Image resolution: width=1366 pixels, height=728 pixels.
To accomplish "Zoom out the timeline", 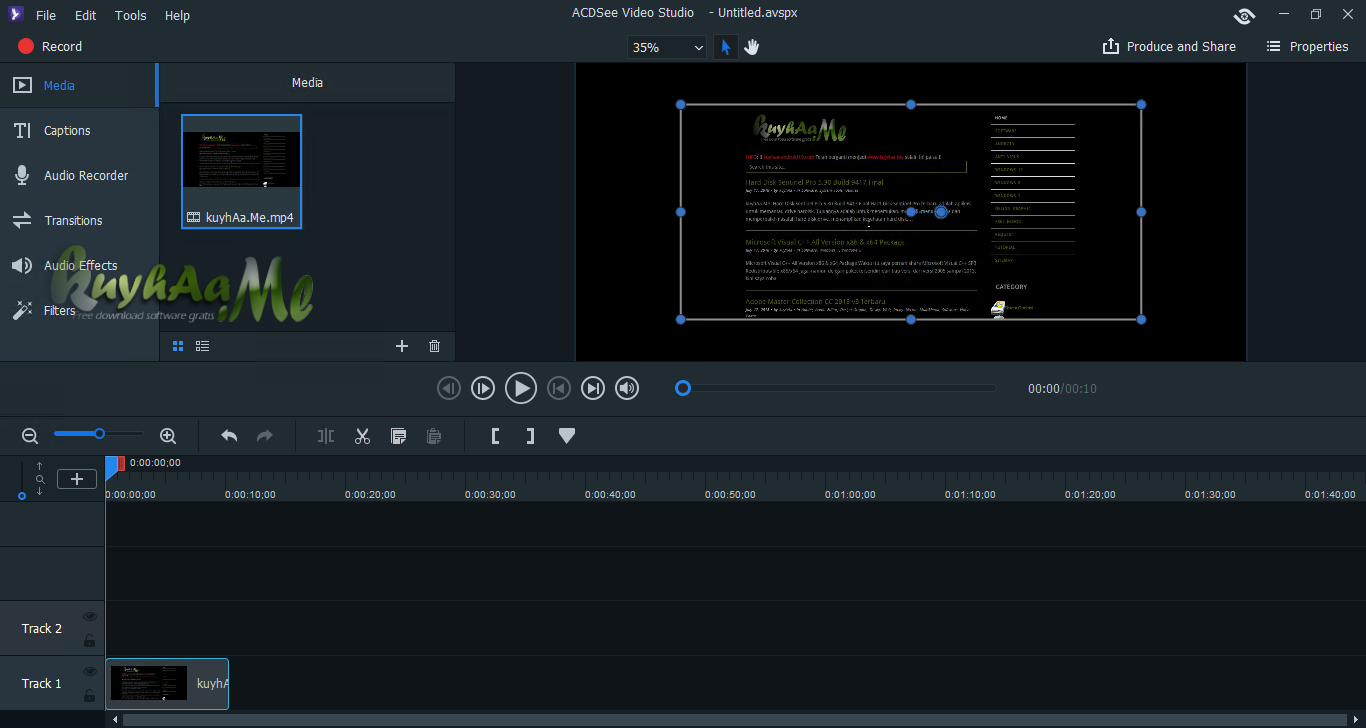I will coord(30,436).
